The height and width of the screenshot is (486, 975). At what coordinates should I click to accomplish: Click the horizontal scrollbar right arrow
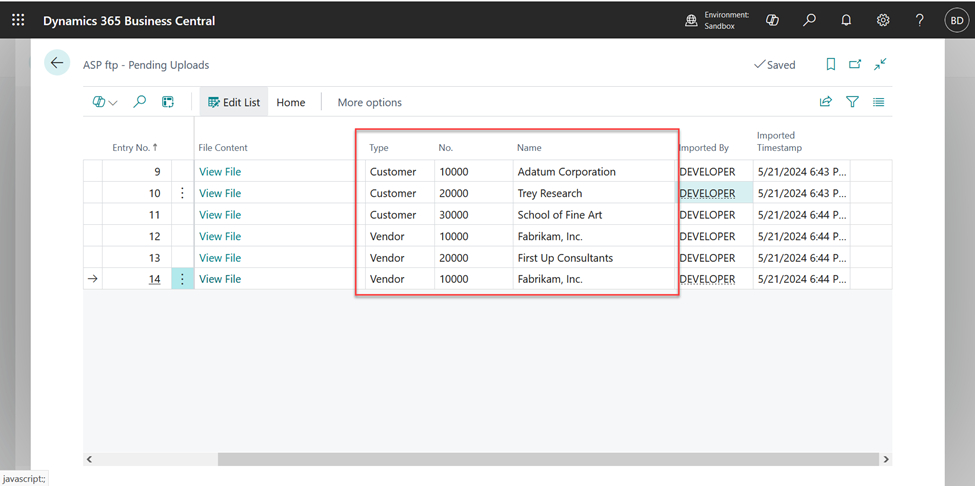point(886,459)
